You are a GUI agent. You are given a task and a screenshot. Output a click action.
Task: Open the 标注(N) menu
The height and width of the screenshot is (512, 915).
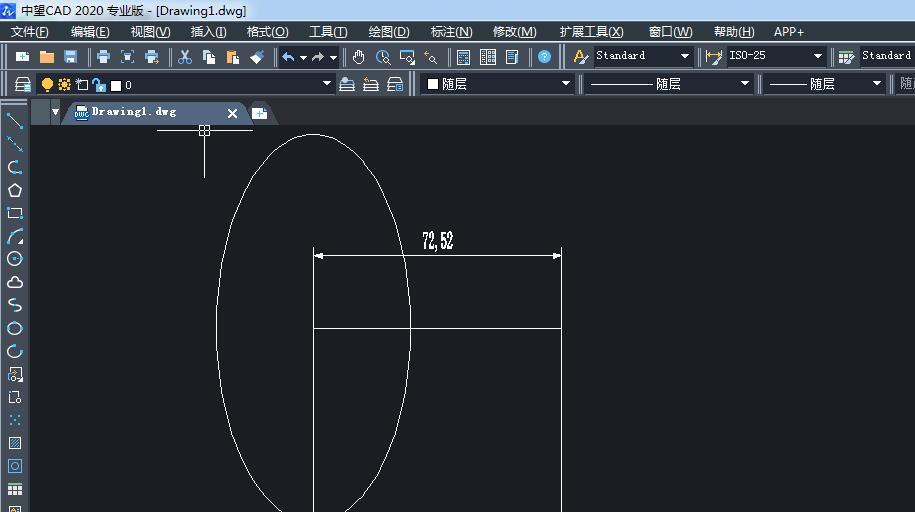tap(451, 32)
